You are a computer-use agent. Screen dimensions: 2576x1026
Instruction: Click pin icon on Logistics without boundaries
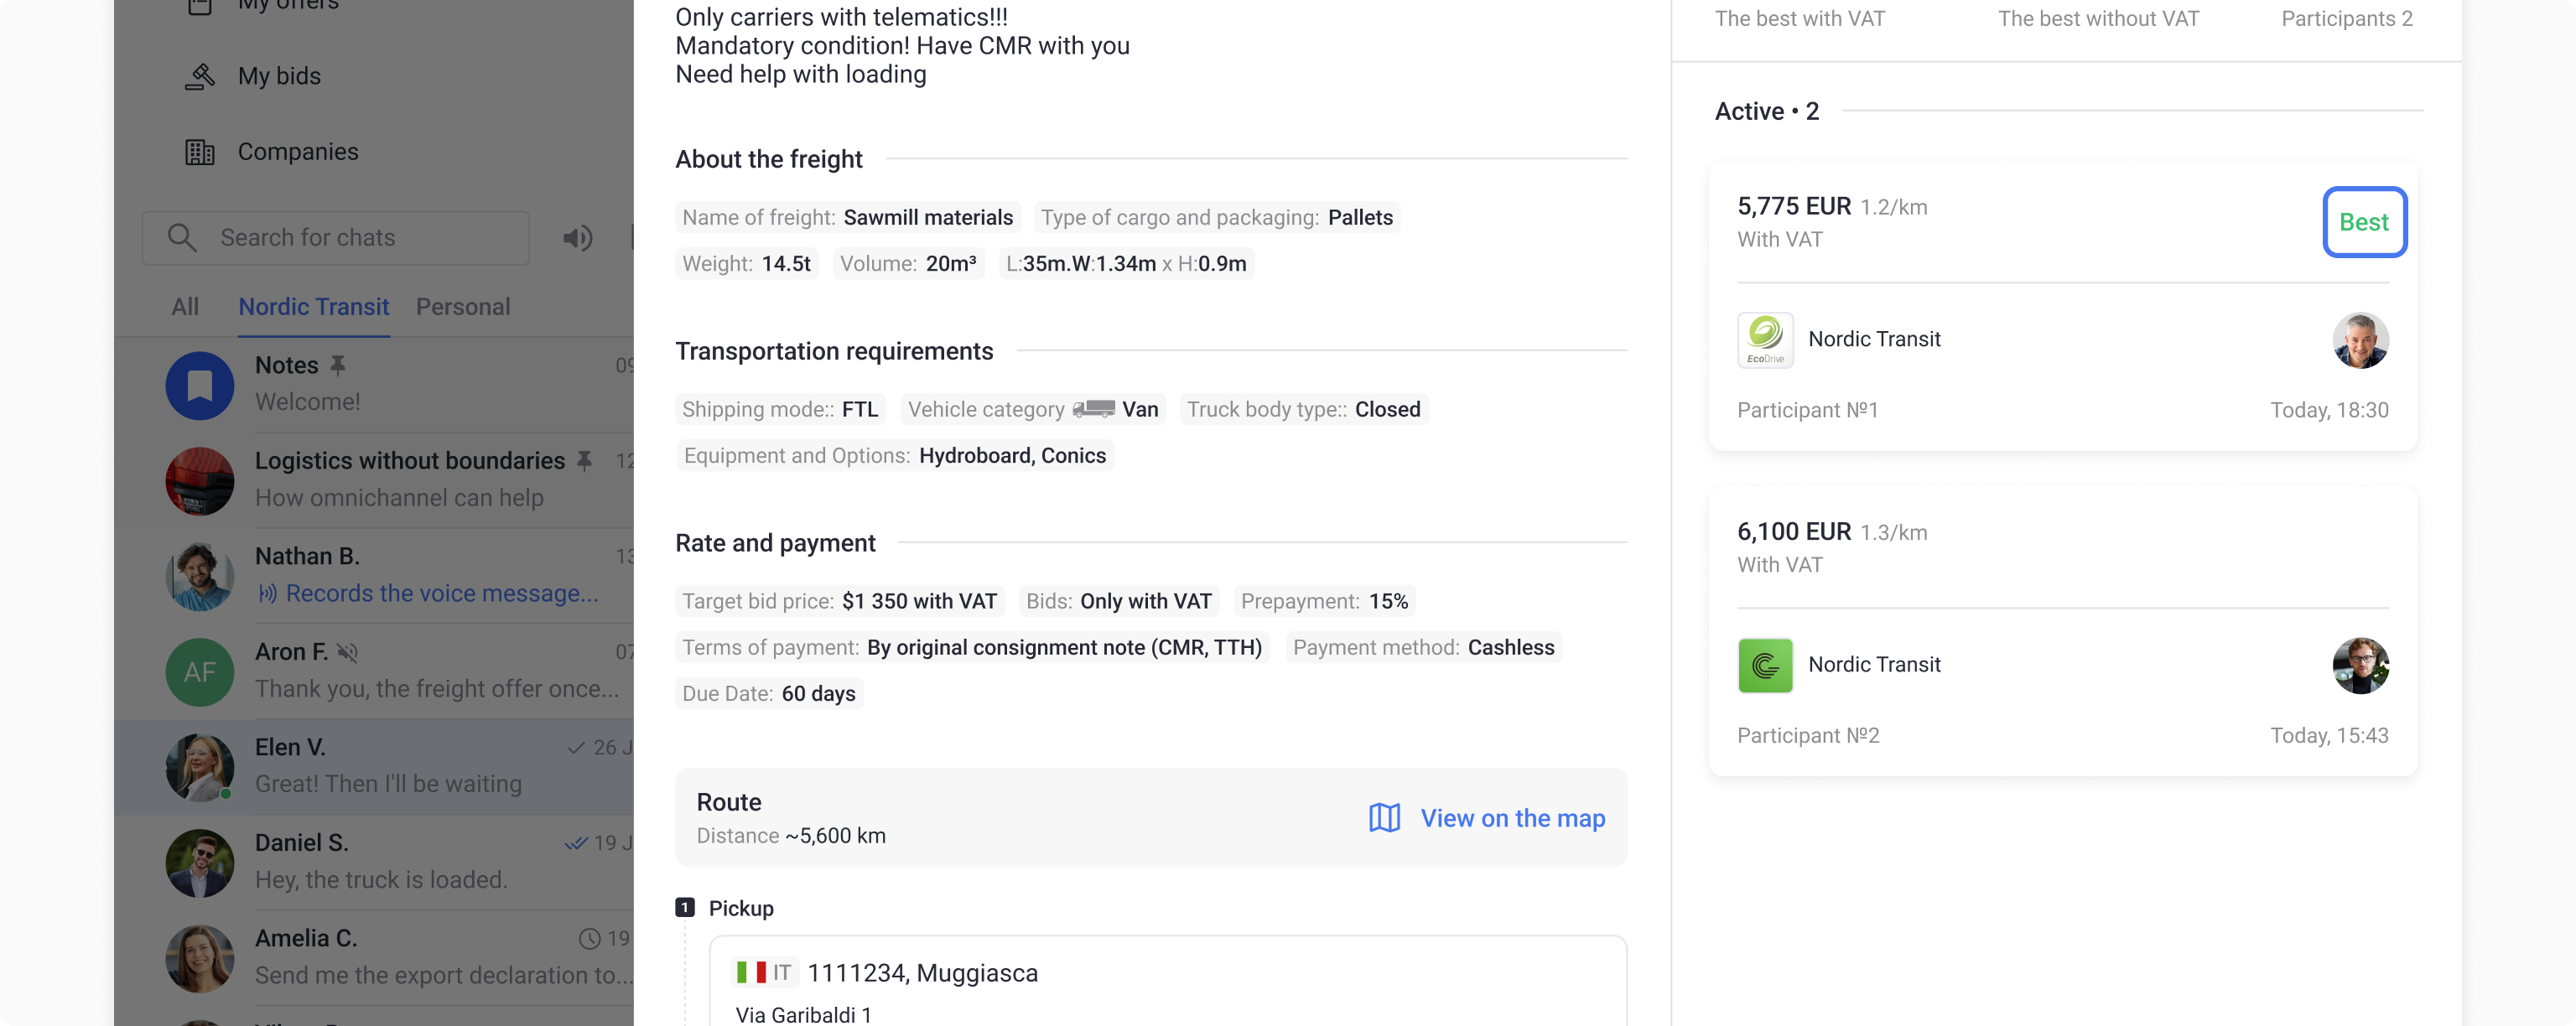(585, 460)
